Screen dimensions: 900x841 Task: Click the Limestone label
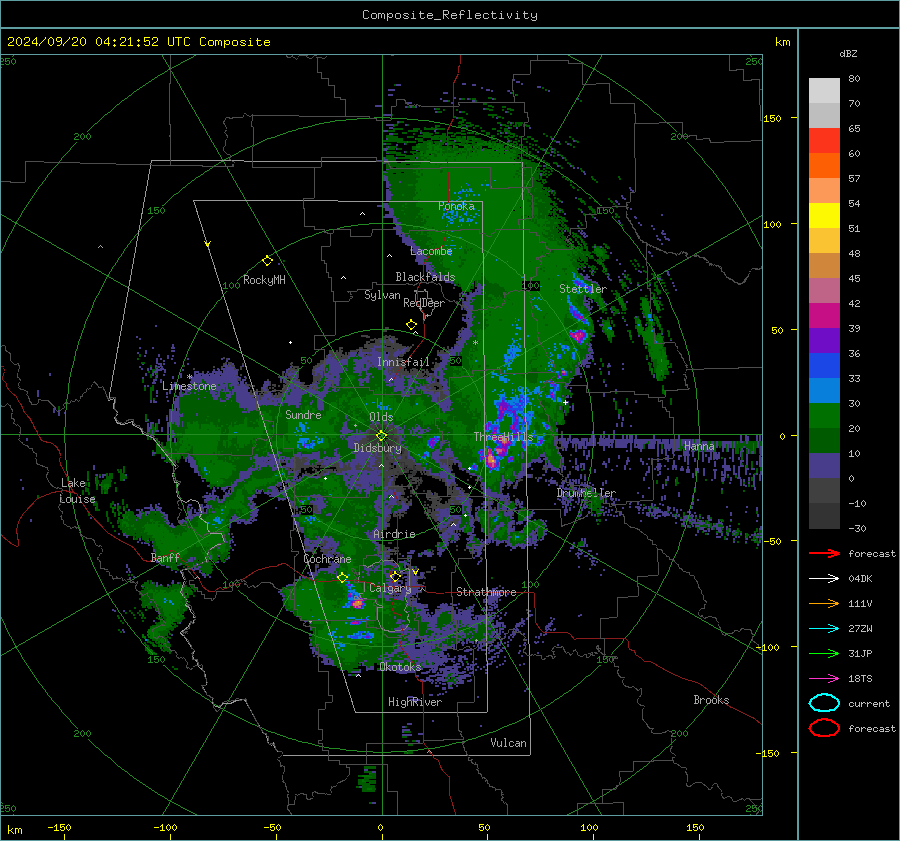pos(189,386)
